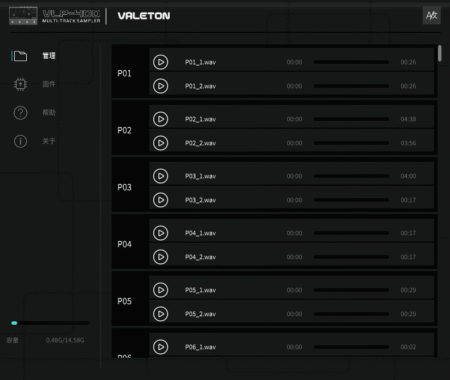The image size is (450, 380).
Task: Open the file management folder icon
Action: coord(20,56)
